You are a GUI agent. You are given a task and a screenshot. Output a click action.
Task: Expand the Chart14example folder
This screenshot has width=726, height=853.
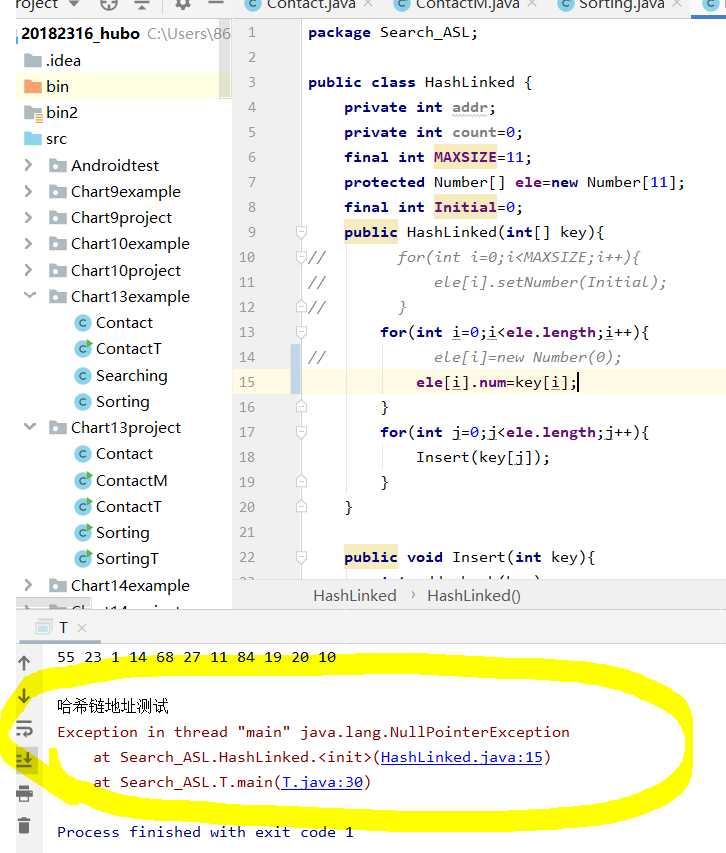coord(28,585)
